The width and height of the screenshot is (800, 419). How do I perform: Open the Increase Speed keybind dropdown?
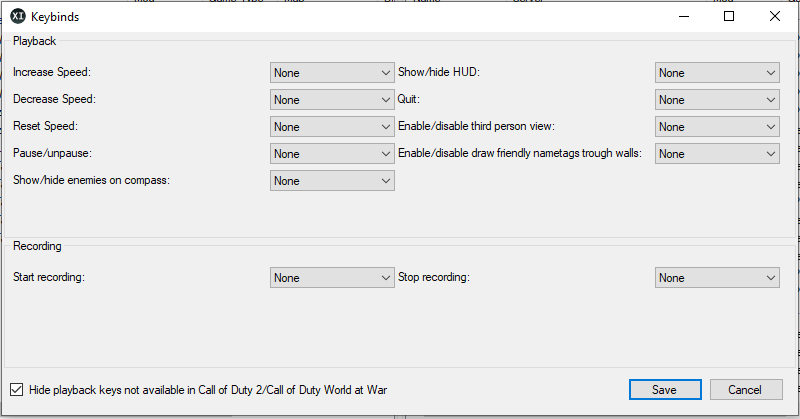coord(332,73)
